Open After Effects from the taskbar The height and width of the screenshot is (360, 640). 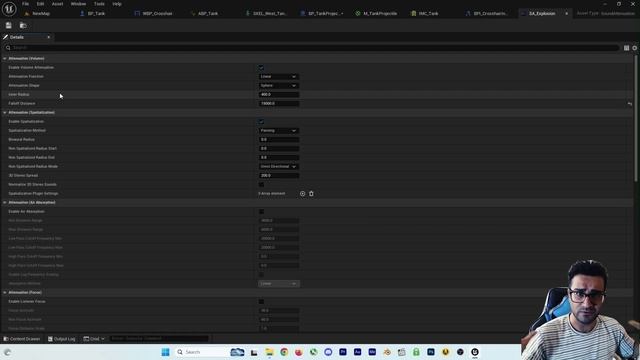tap(358, 352)
